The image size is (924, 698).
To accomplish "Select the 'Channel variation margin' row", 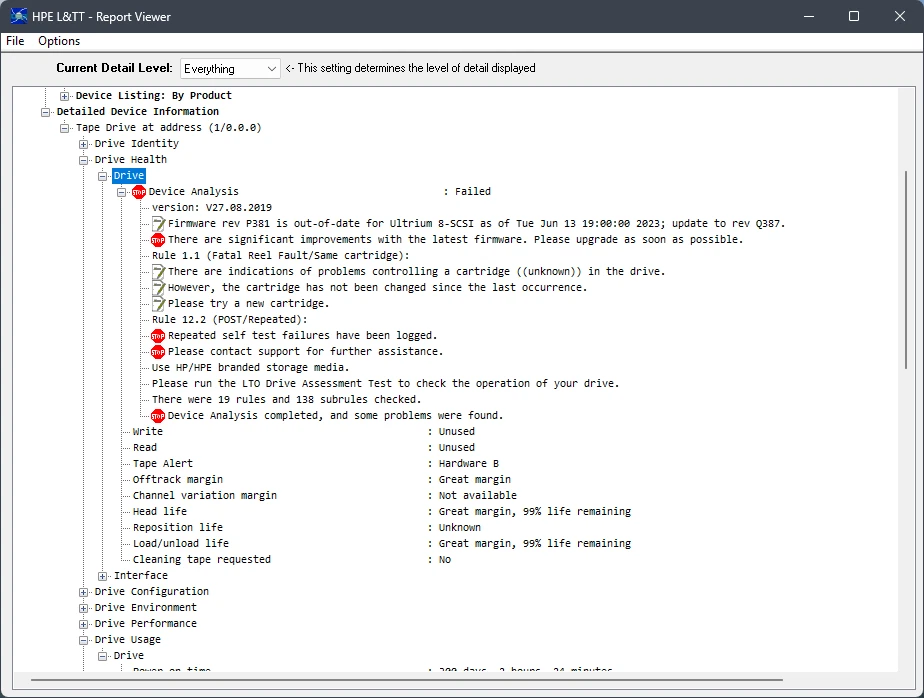I will (325, 495).
